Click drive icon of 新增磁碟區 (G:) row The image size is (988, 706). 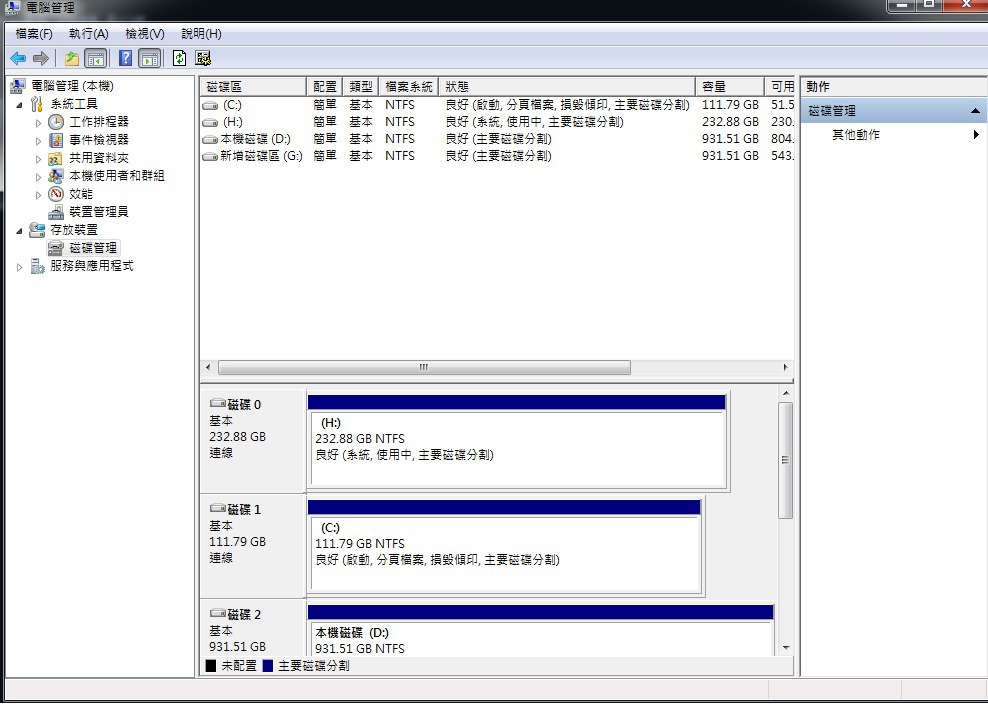point(210,156)
